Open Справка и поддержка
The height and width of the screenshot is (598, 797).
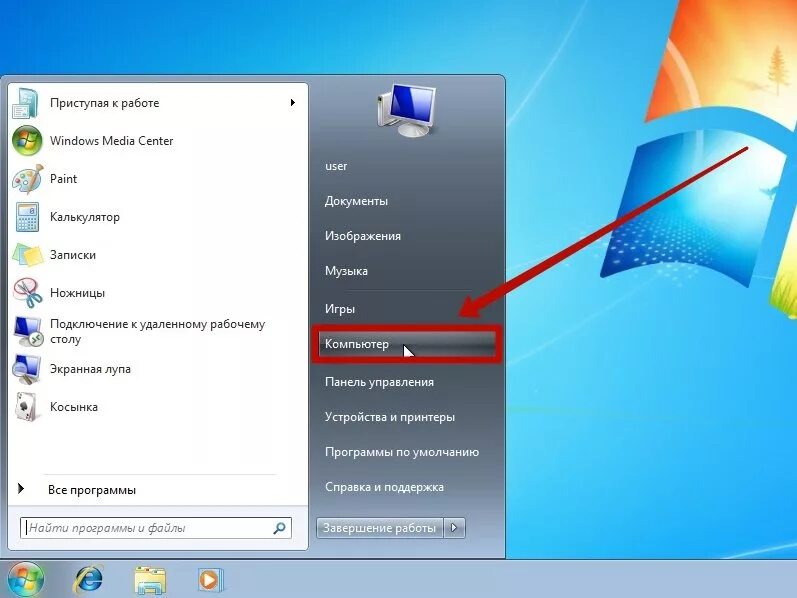tap(384, 487)
